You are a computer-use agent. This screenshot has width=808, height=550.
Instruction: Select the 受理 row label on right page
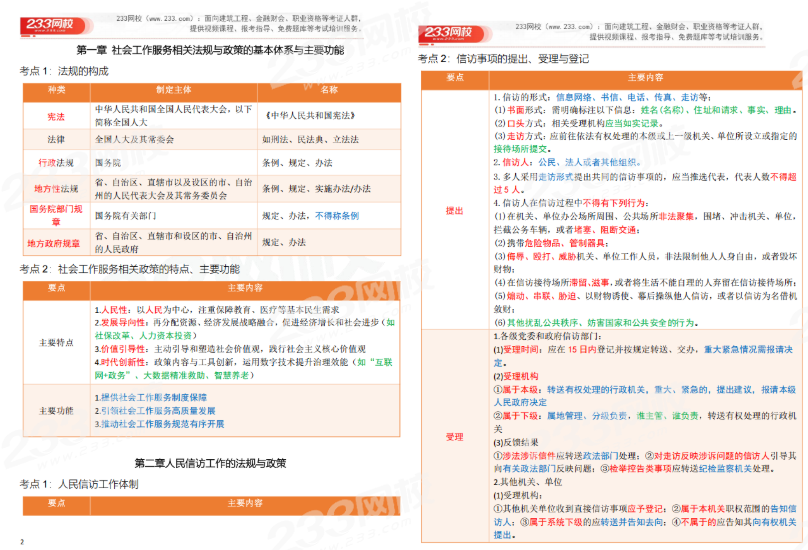coord(454,436)
